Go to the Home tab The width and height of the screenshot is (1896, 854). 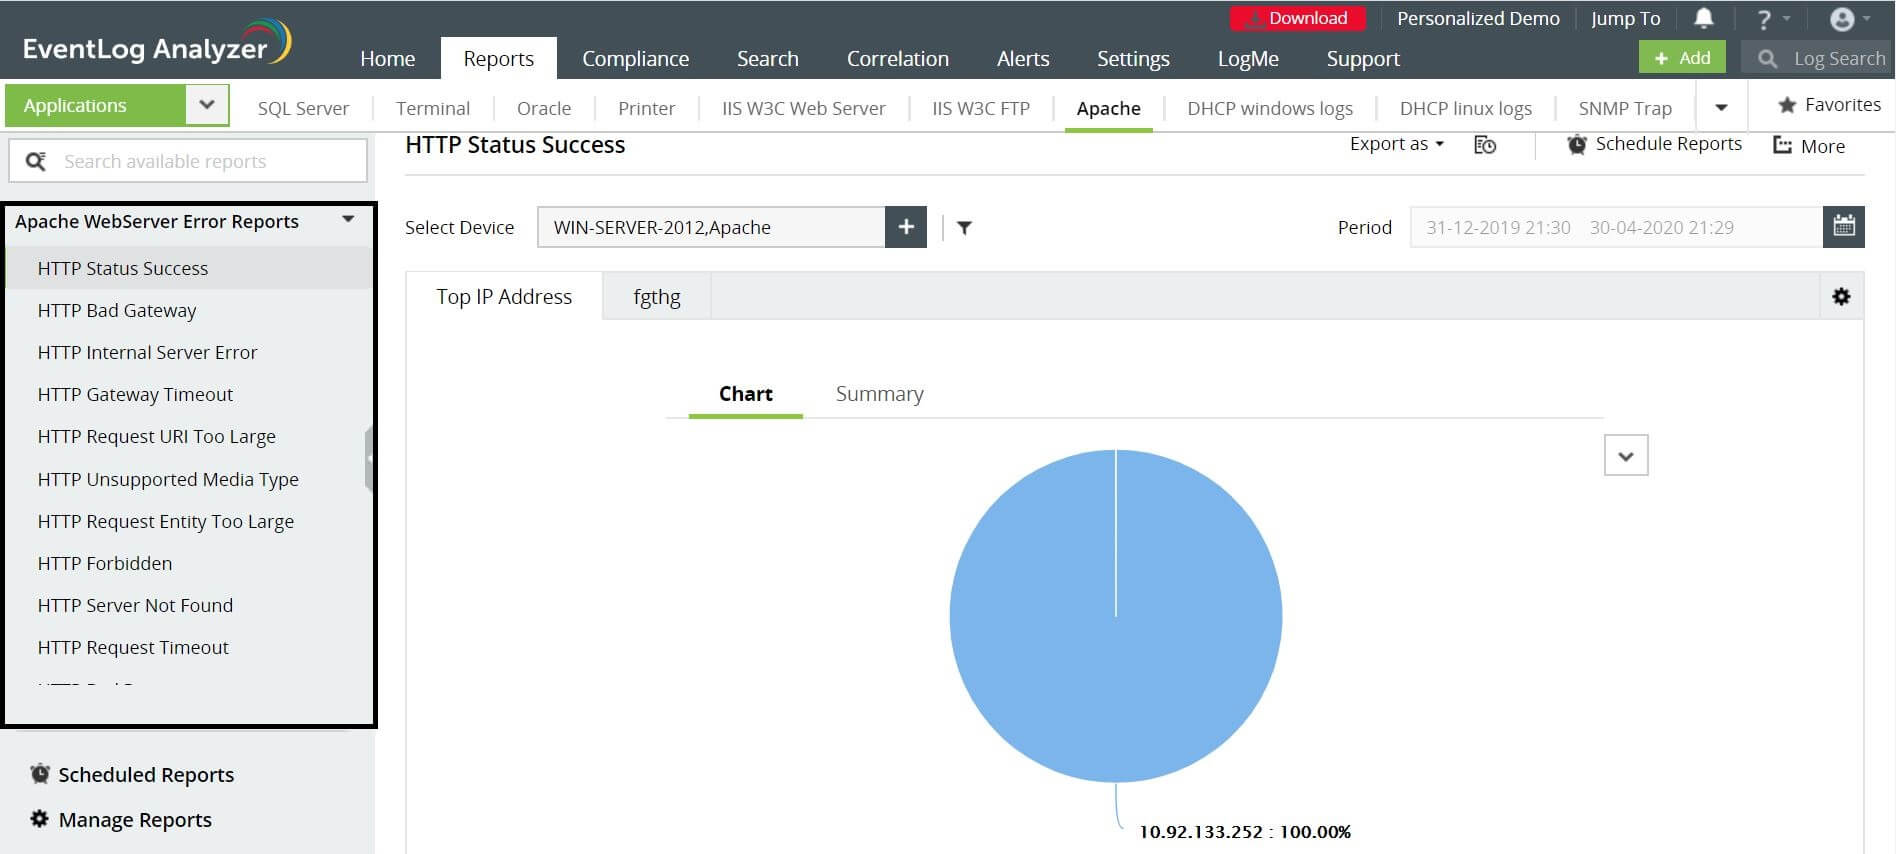coord(387,58)
